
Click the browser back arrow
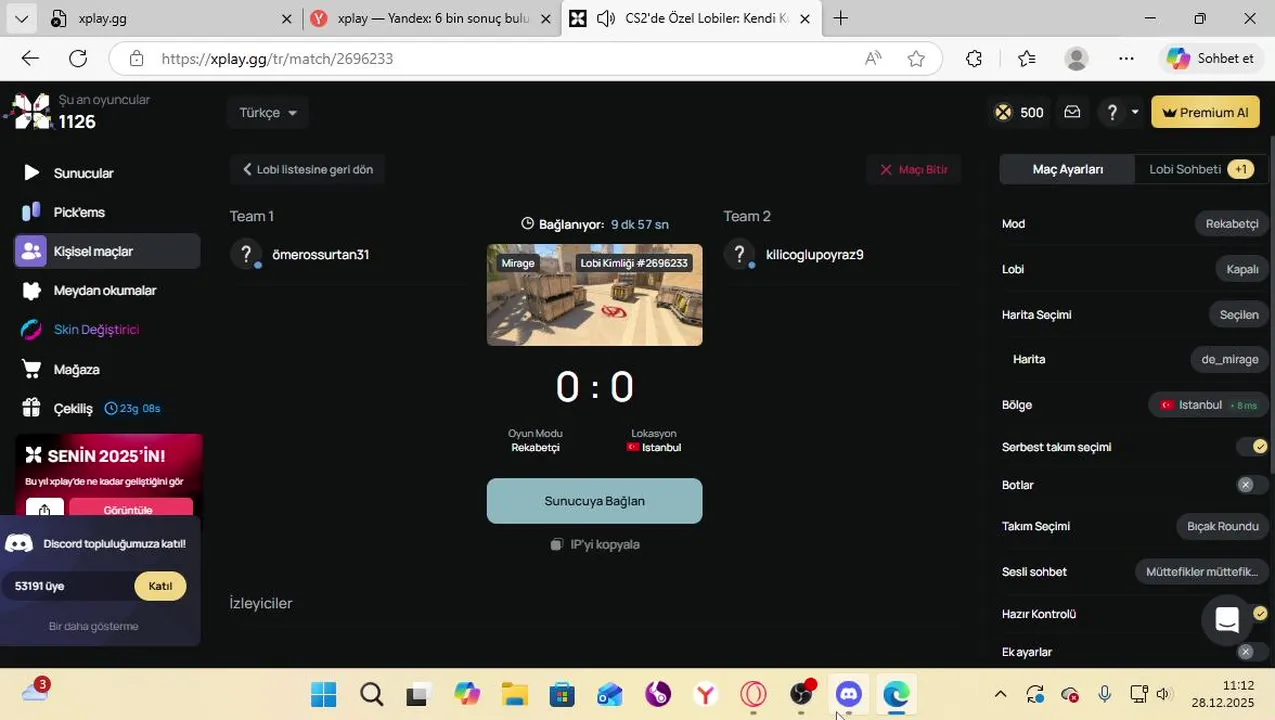[30, 59]
